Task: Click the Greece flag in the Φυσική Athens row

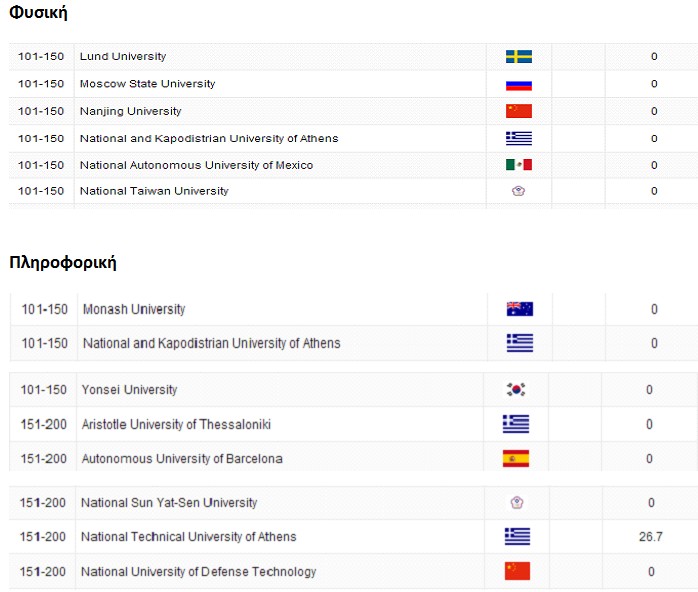Action: coord(519,138)
